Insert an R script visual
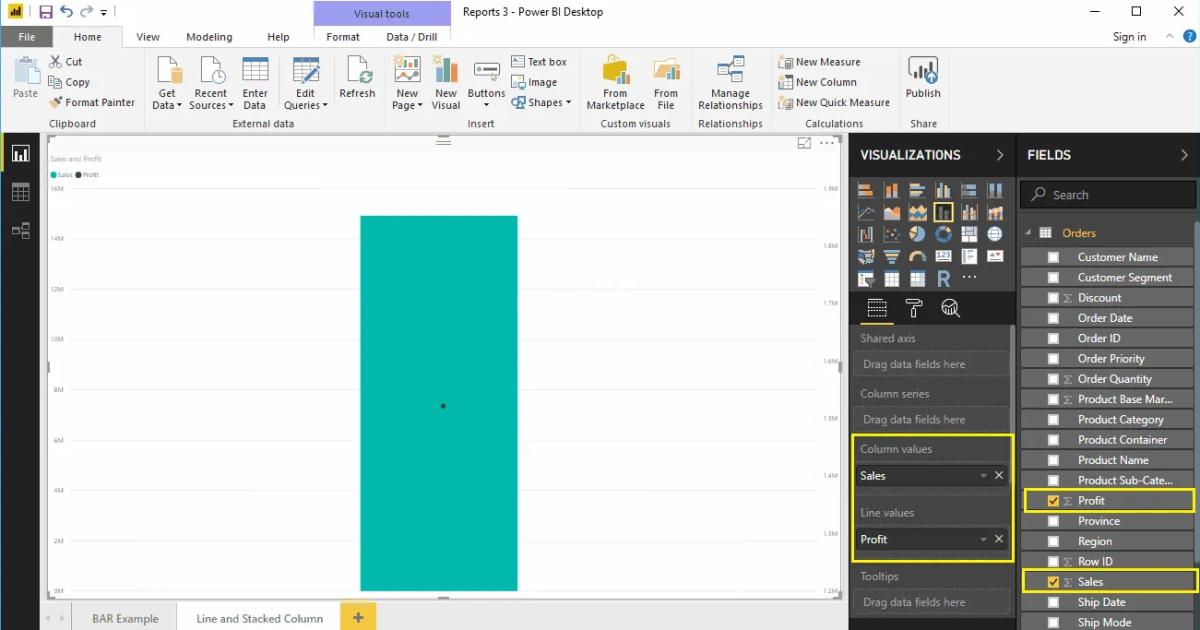The image size is (1200, 630). point(944,277)
